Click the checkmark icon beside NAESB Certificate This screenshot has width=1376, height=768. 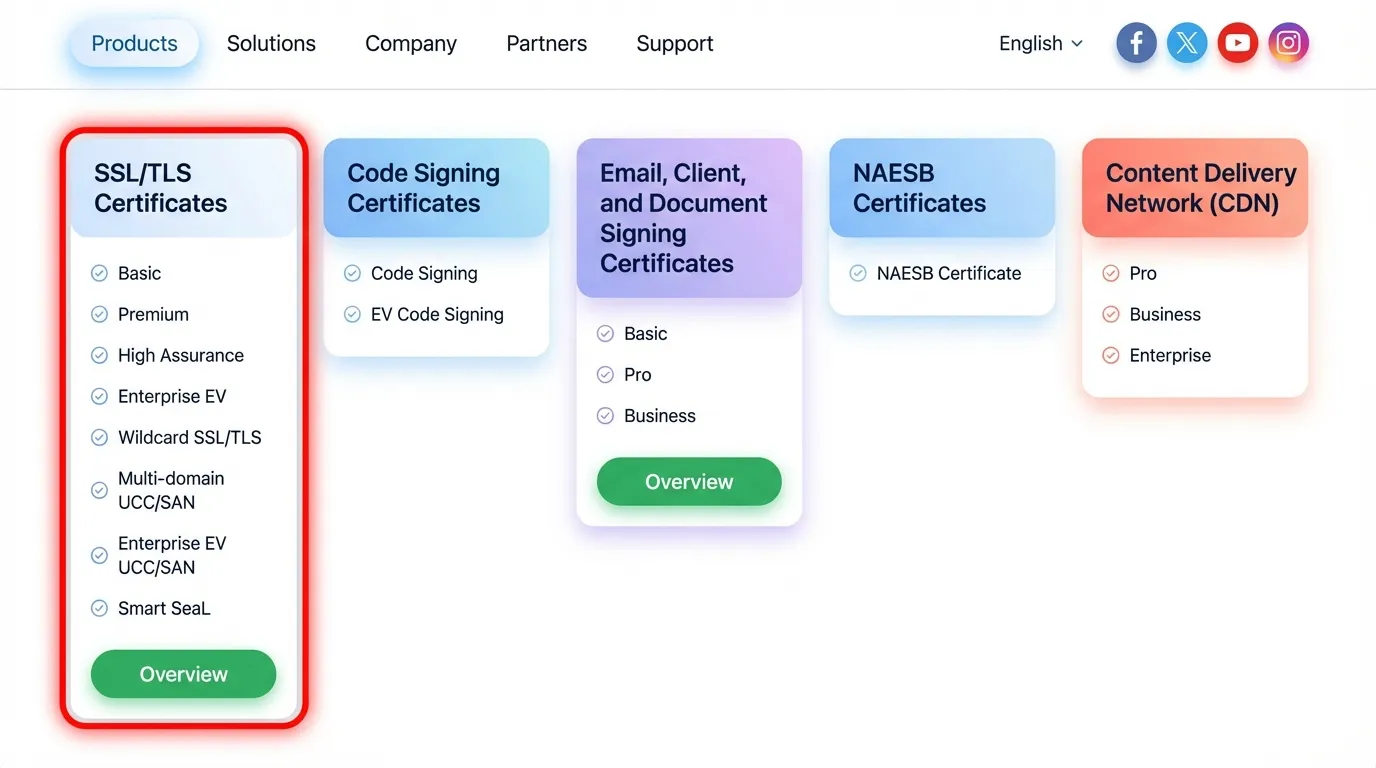click(x=858, y=272)
